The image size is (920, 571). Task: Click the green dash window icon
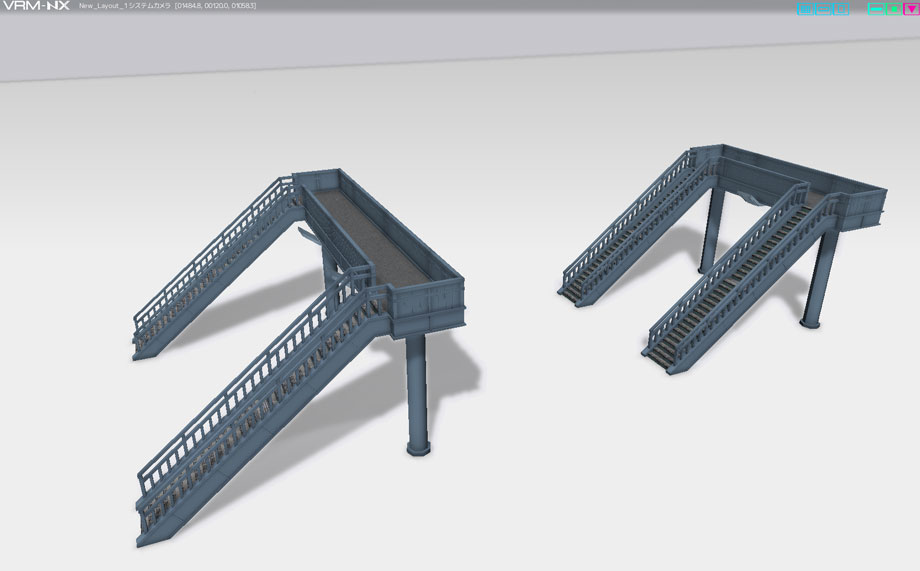tap(875, 9)
